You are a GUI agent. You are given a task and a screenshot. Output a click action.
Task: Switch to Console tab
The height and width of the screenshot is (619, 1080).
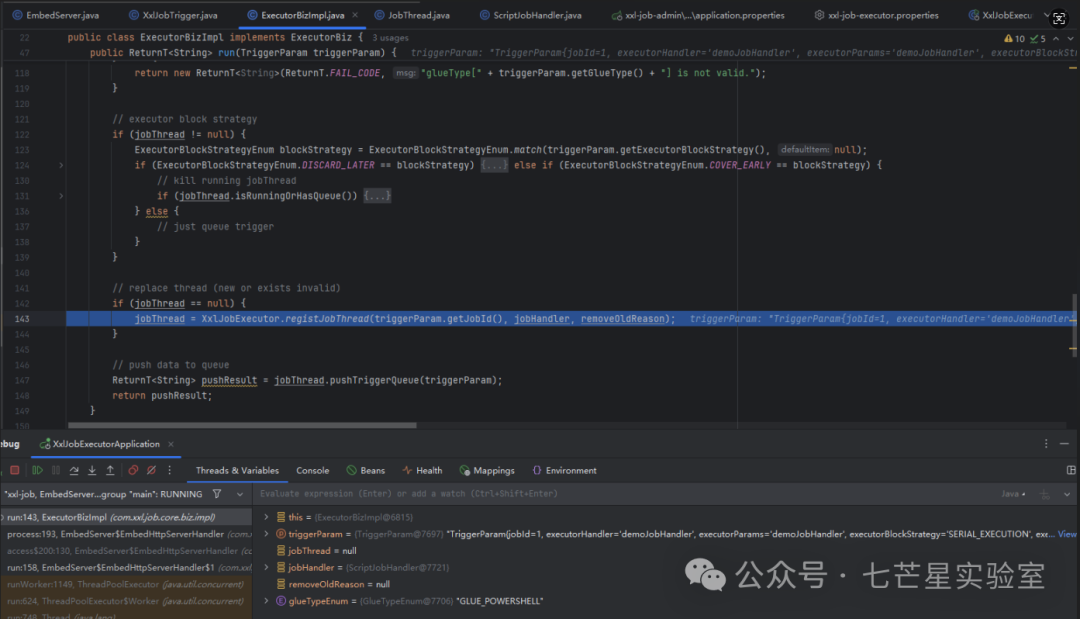(x=313, y=470)
